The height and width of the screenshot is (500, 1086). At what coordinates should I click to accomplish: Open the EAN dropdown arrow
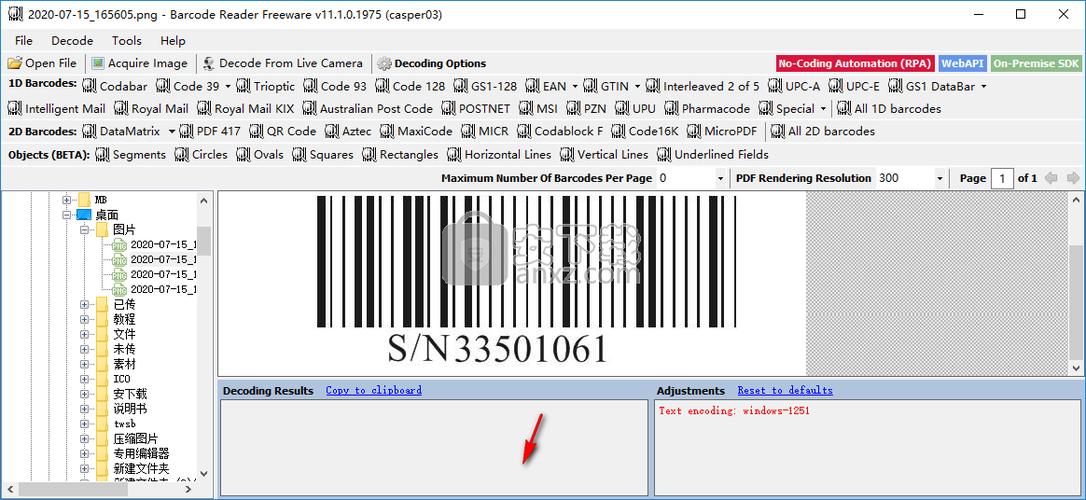point(575,87)
